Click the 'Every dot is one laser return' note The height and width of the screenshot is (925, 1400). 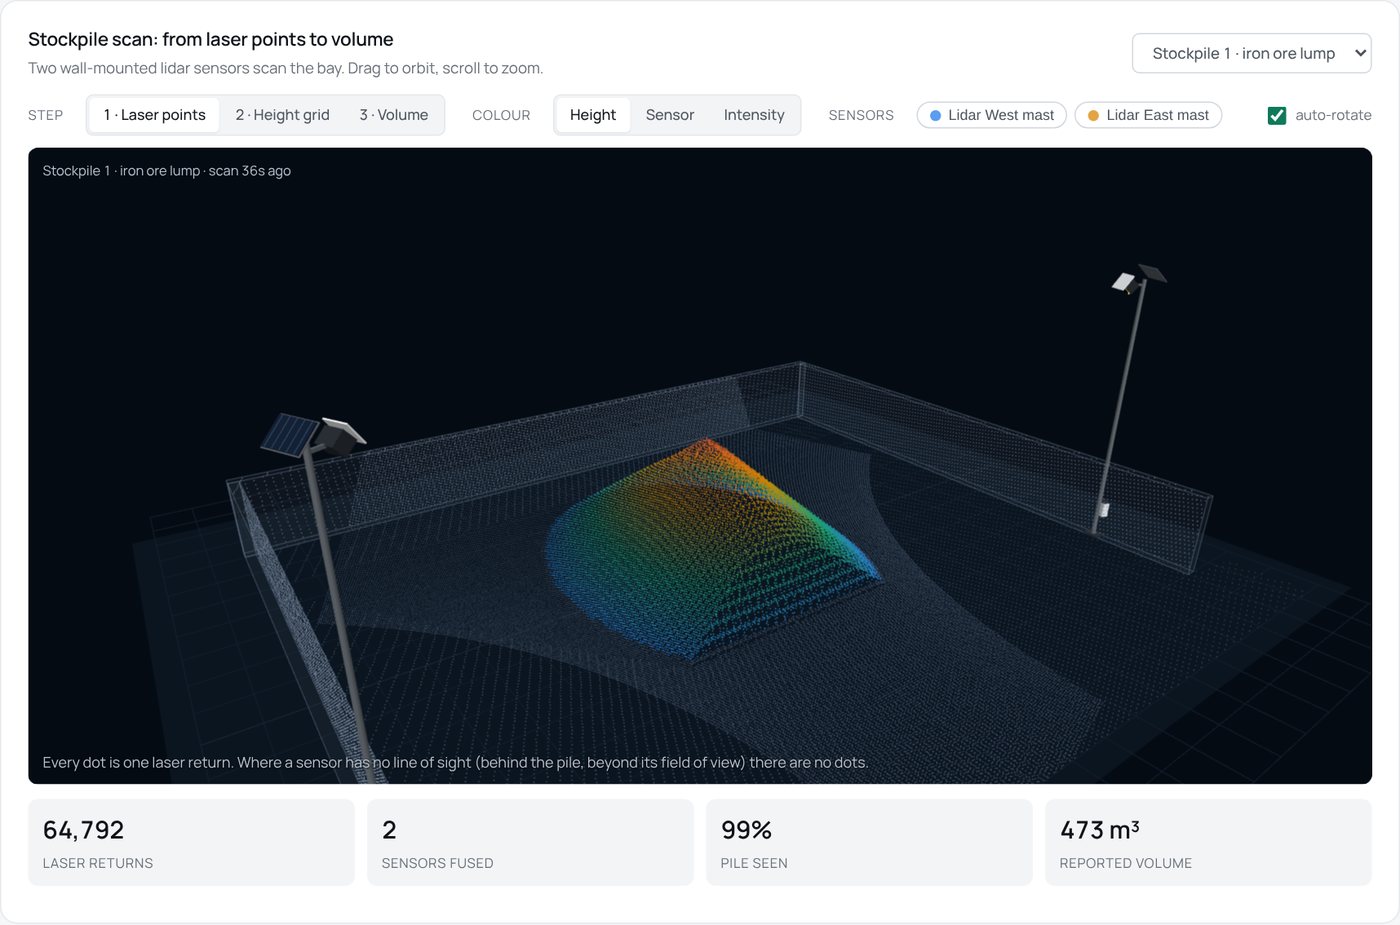(455, 762)
